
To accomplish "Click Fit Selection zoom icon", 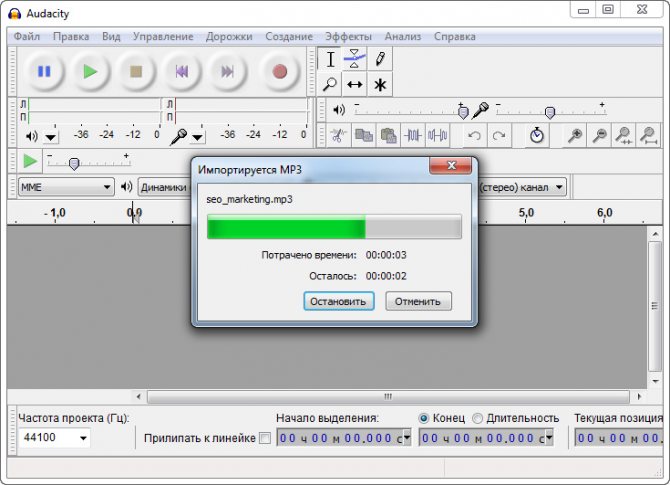I will coord(624,135).
